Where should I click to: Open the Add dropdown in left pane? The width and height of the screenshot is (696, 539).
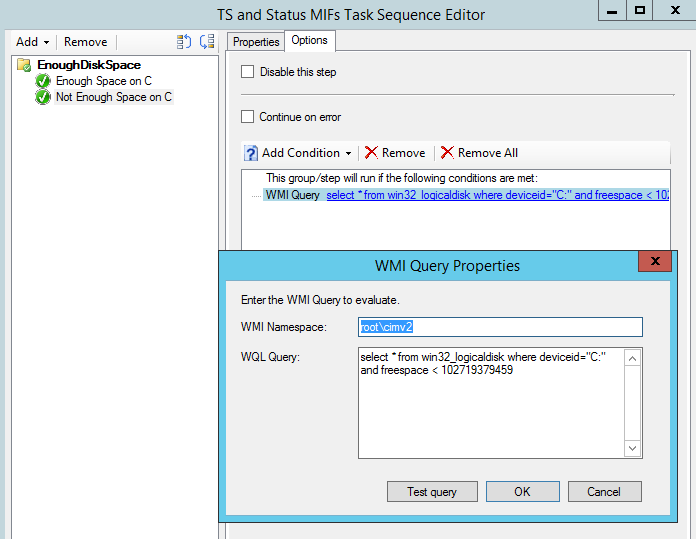pyautogui.click(x=33, y=42)
